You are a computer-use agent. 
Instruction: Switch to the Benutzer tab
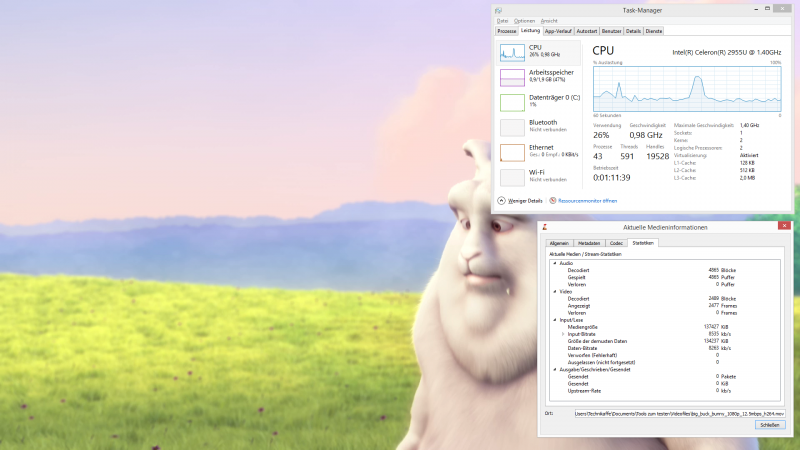coord(611,31)
